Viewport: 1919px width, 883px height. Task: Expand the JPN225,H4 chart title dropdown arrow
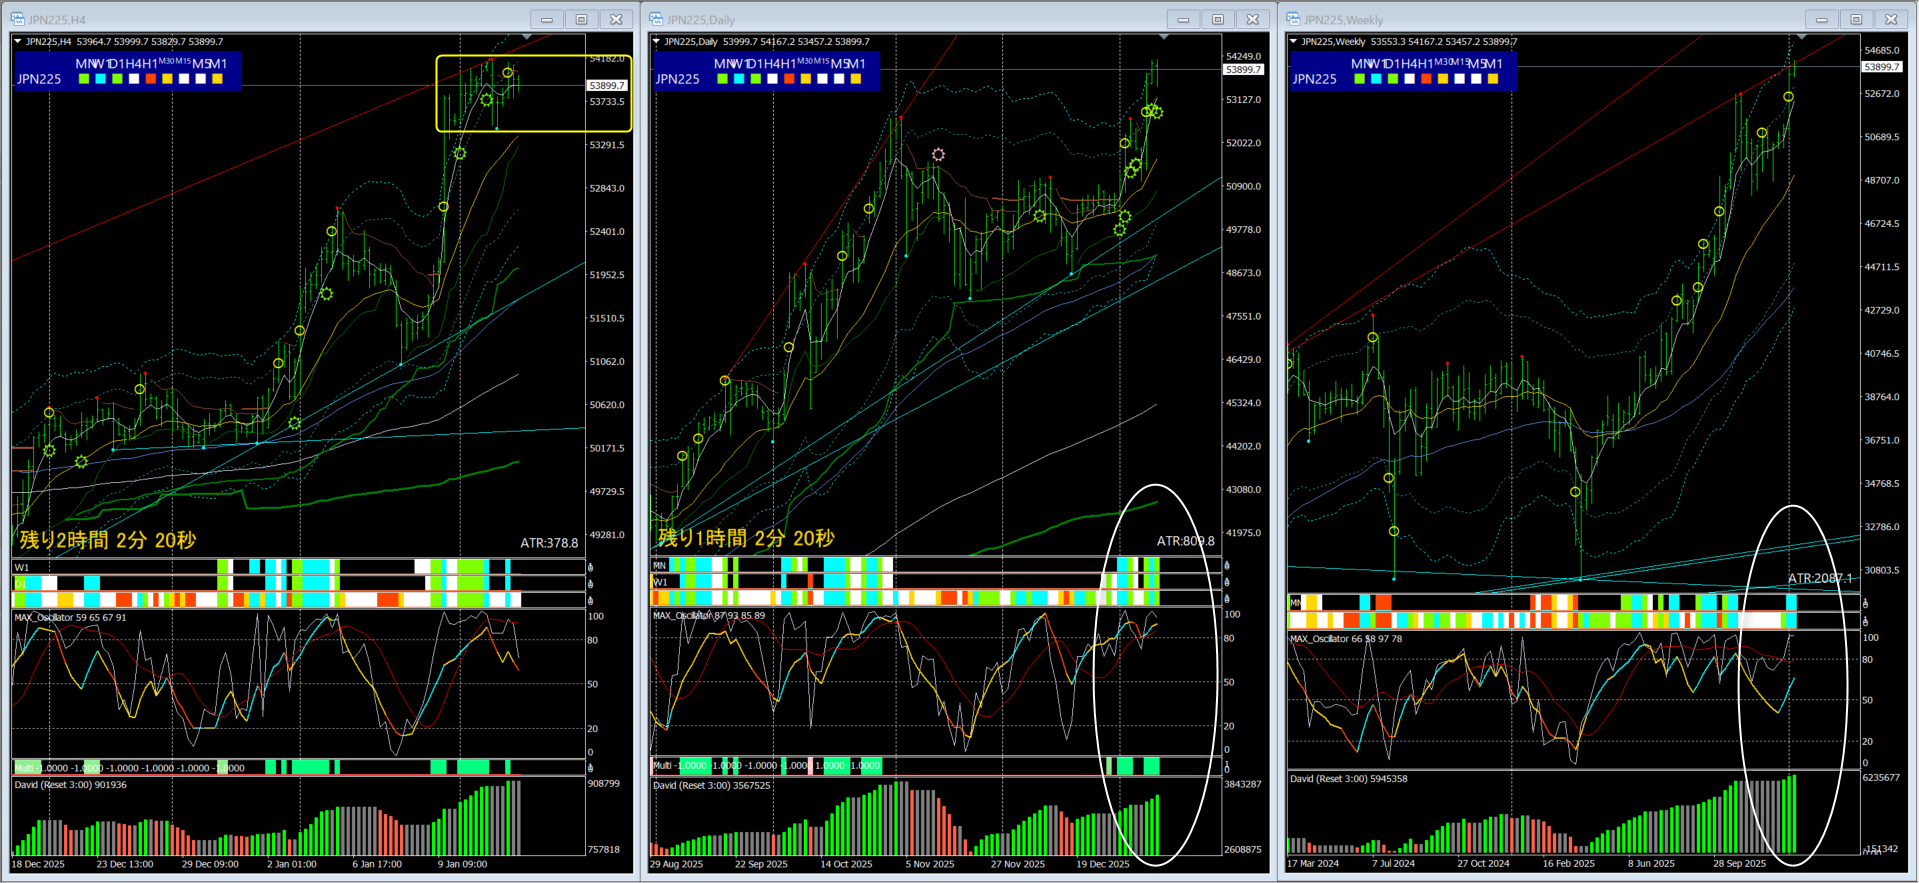[18, 42]
